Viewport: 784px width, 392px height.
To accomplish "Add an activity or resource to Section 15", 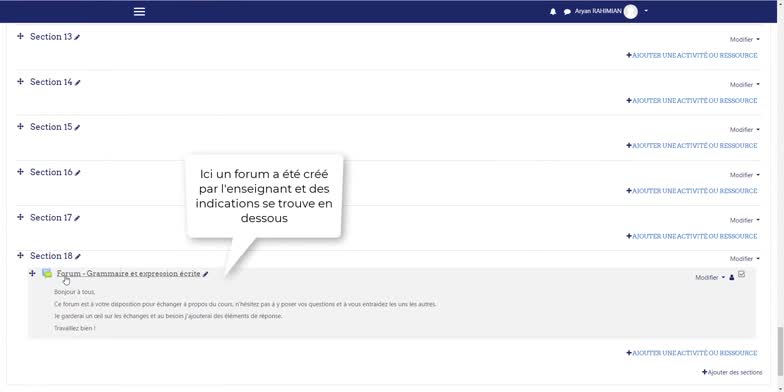I will pos(692,146).
